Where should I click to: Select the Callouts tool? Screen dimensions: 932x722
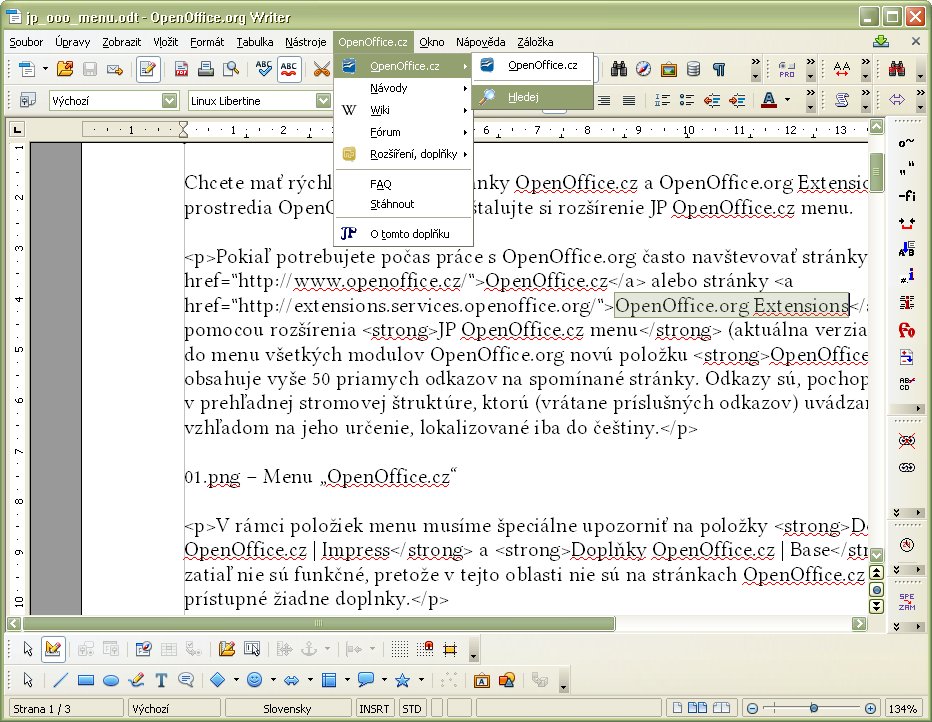pos(186,680)
